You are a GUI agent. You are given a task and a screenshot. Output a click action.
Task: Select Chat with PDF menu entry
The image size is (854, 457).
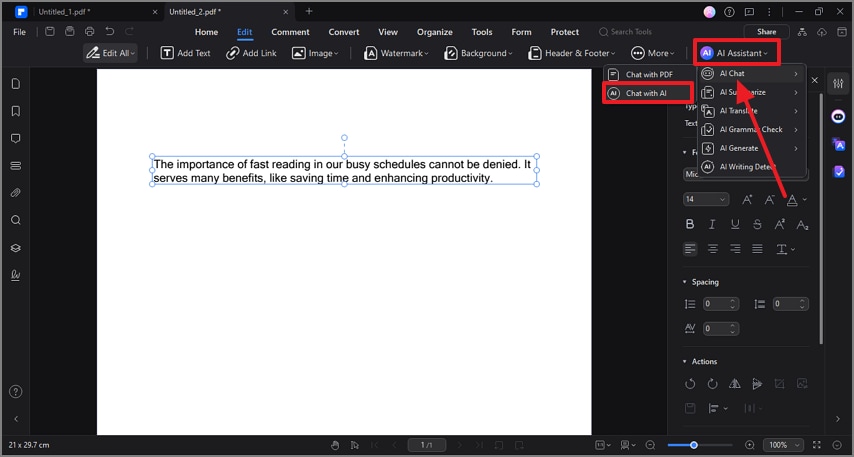648,75
